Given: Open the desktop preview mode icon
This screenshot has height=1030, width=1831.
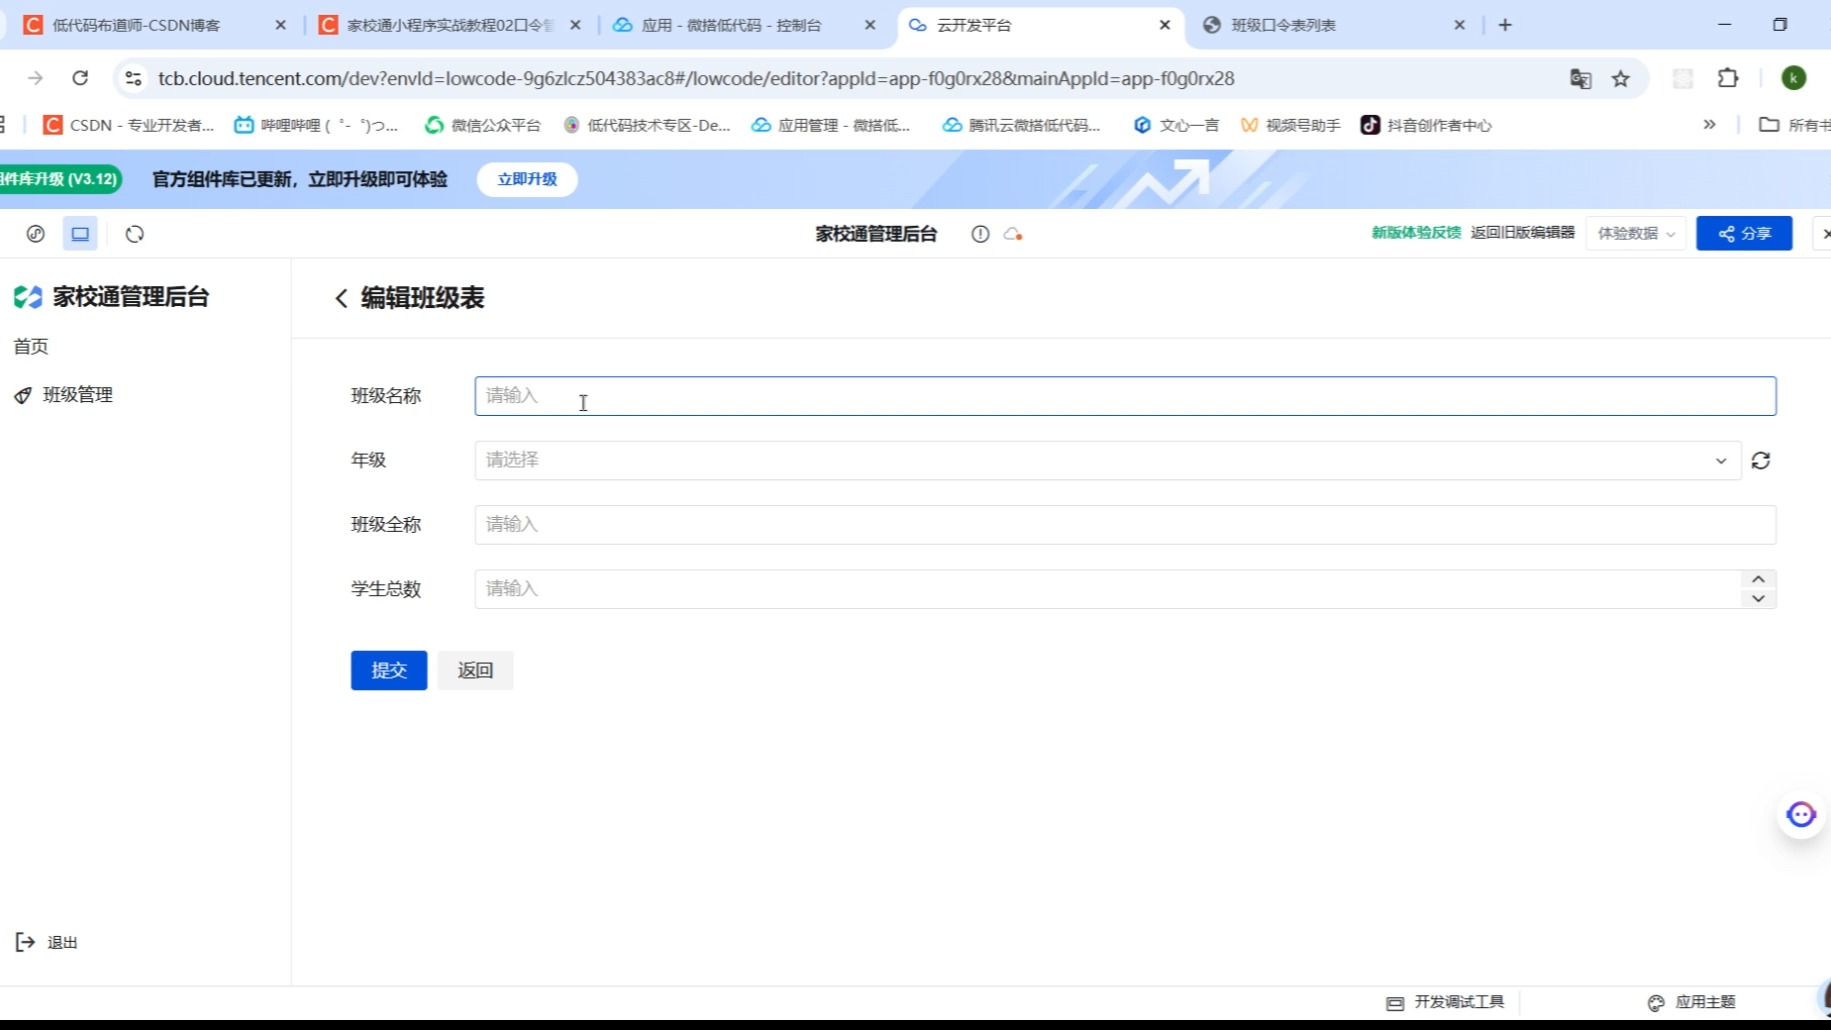Looking at the screenshot, I should tap(80, 234).
